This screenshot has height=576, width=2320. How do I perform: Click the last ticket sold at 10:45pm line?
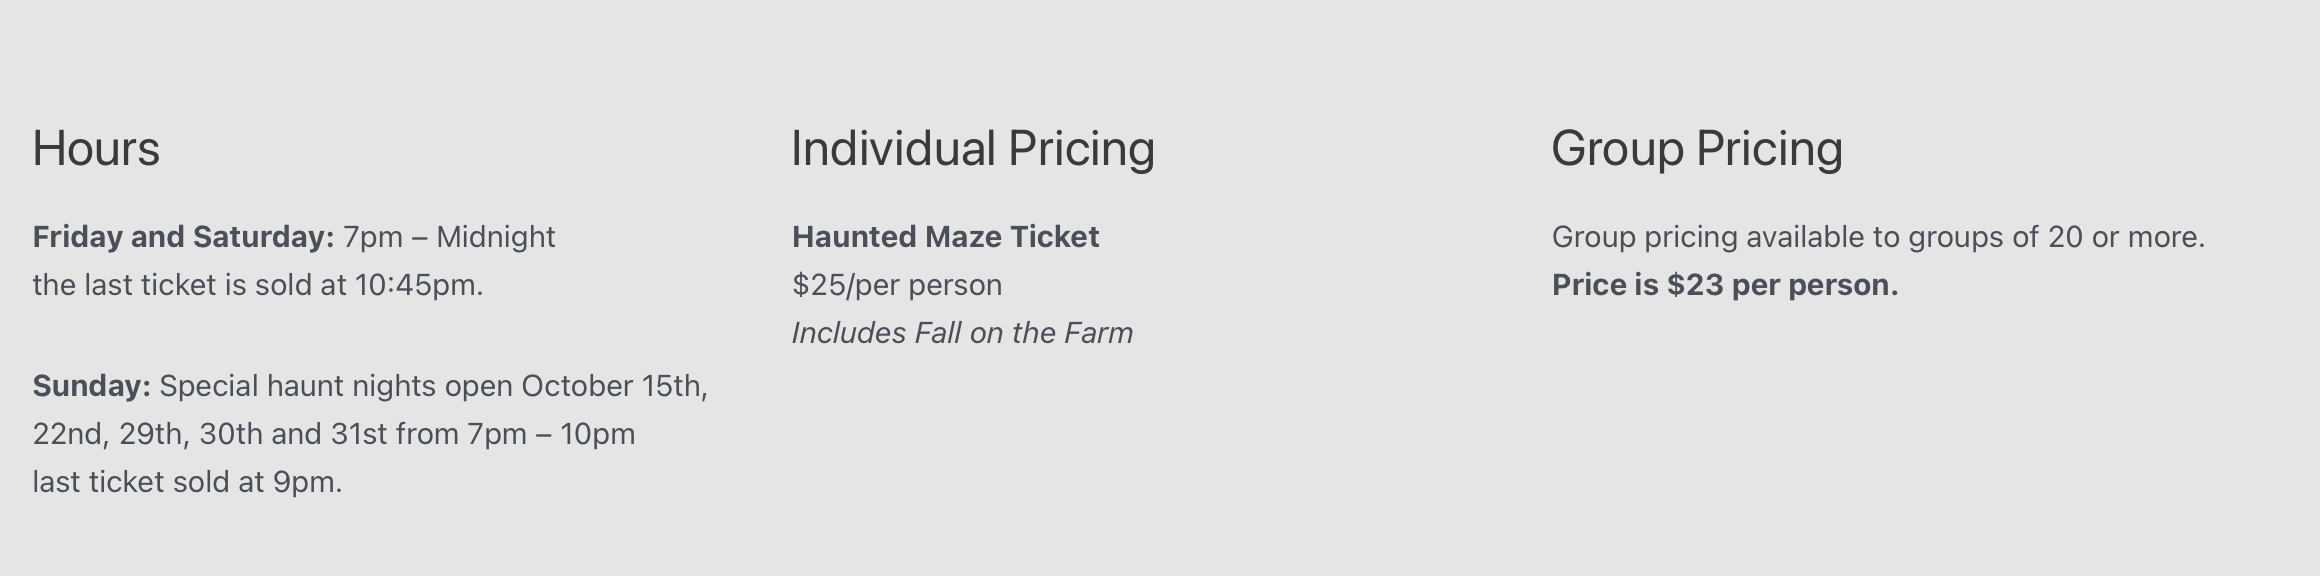pyautogui.click(x=258, y=285)
